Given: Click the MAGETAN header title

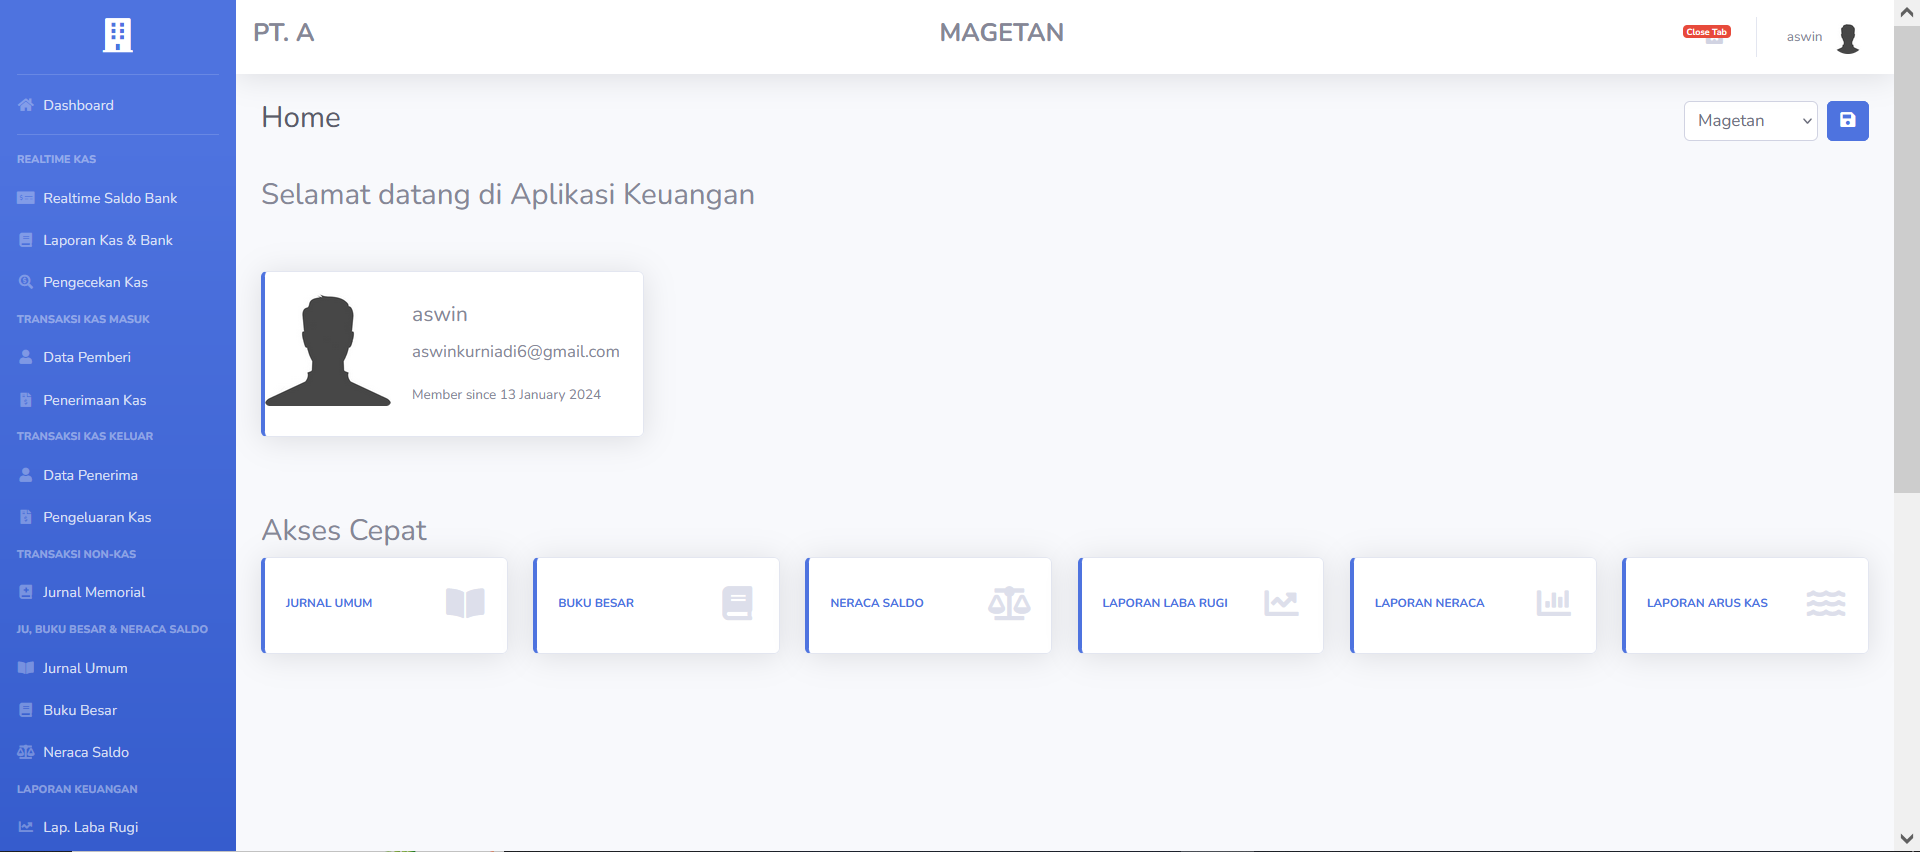Looking at the screenshot, I should (1001, 33).
